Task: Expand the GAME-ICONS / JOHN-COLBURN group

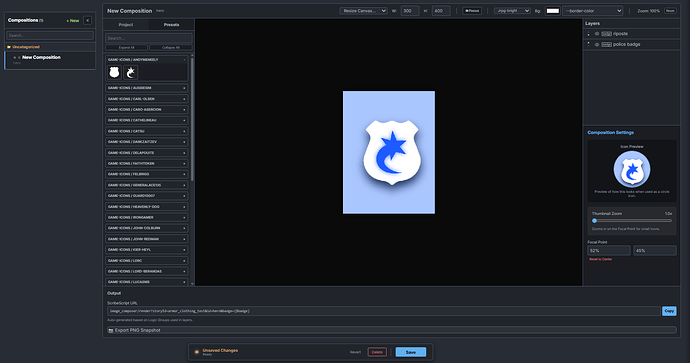Action: coord(147,228)
